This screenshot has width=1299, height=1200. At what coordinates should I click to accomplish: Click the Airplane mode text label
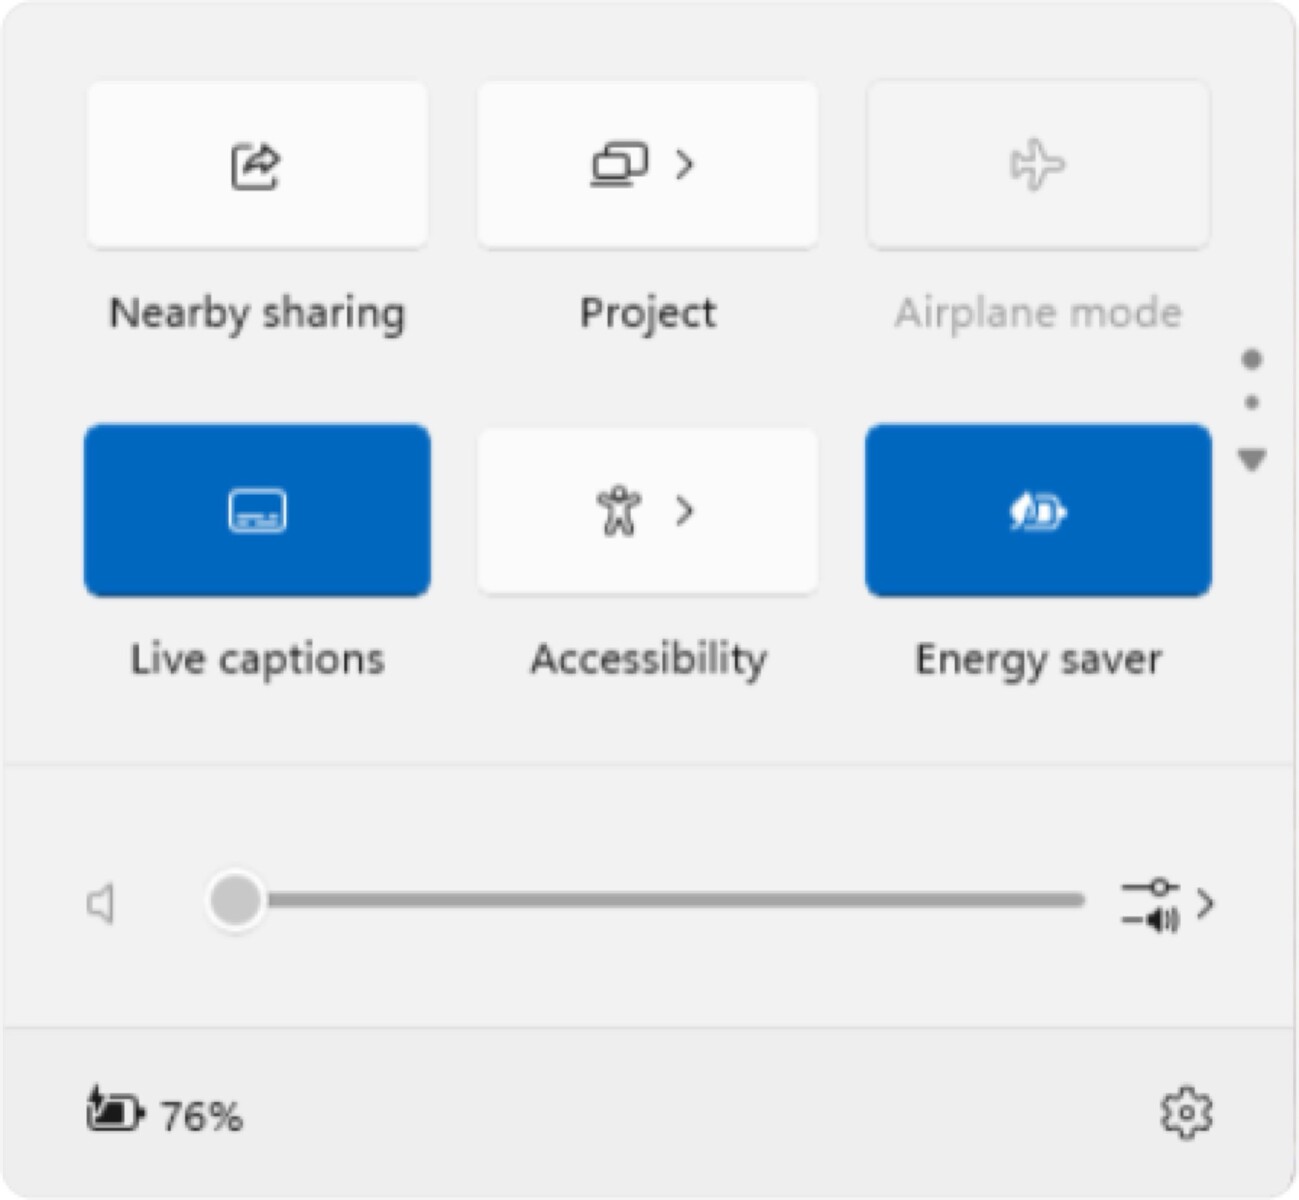1037,313
